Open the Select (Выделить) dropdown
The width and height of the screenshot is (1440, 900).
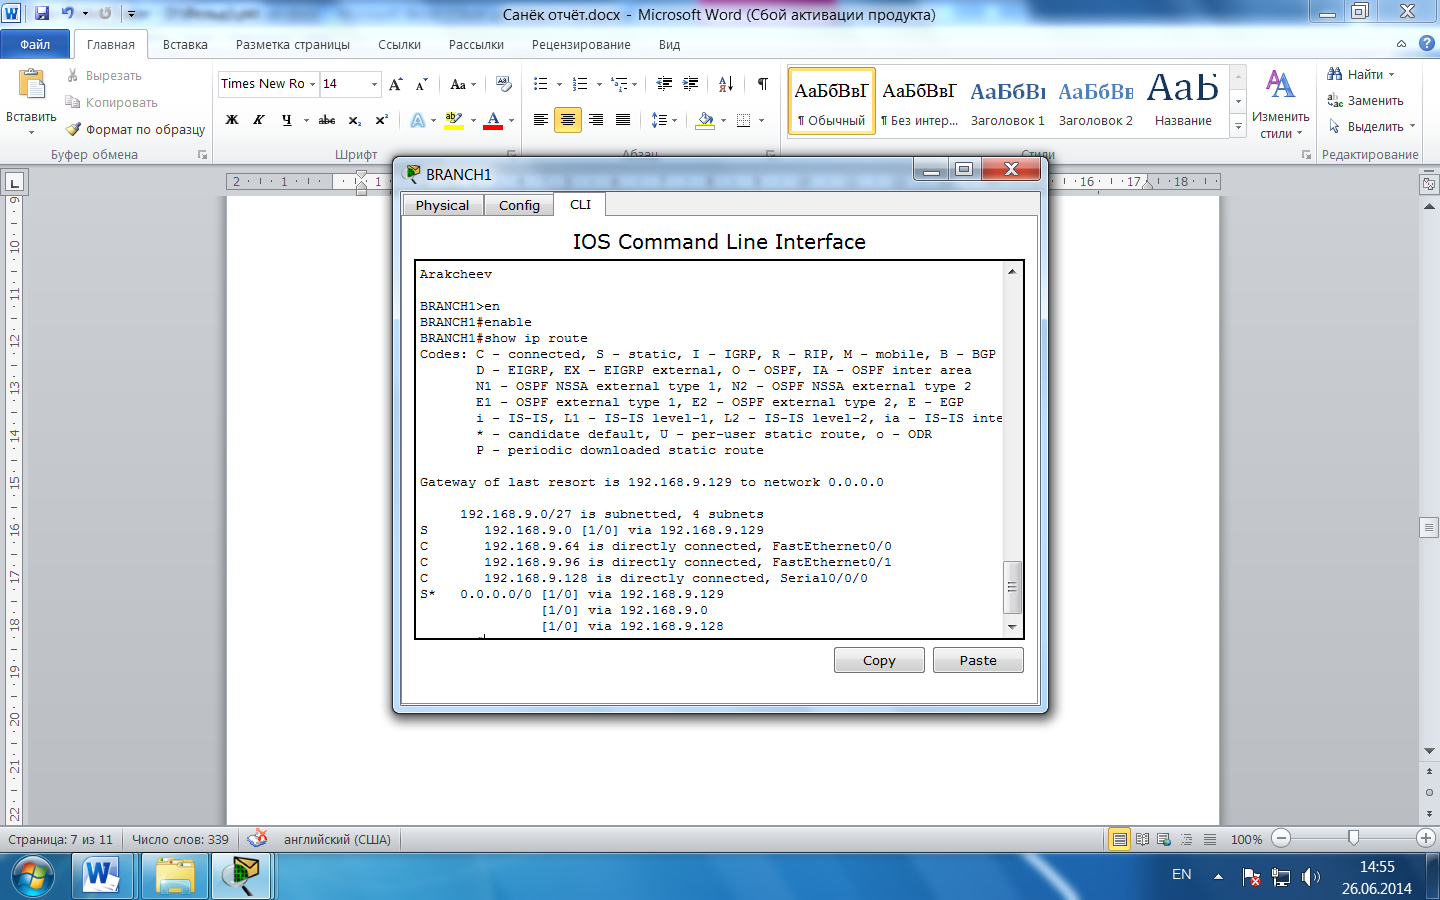(1371, 127)
